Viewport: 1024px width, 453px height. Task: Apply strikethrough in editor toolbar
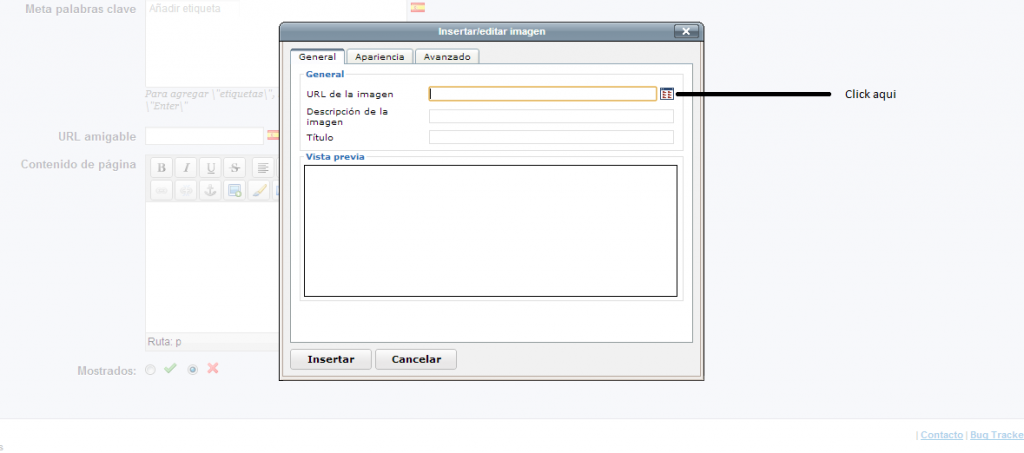pos(235,167)
